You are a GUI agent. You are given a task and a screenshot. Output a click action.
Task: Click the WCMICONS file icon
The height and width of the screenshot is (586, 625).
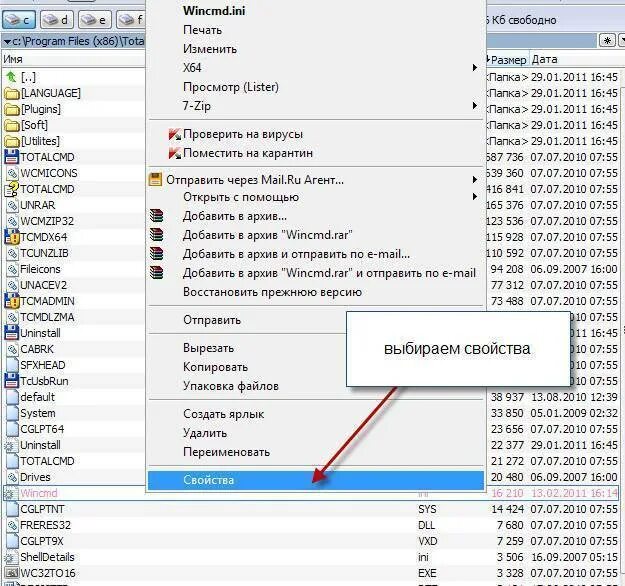[x=12, y=173]
